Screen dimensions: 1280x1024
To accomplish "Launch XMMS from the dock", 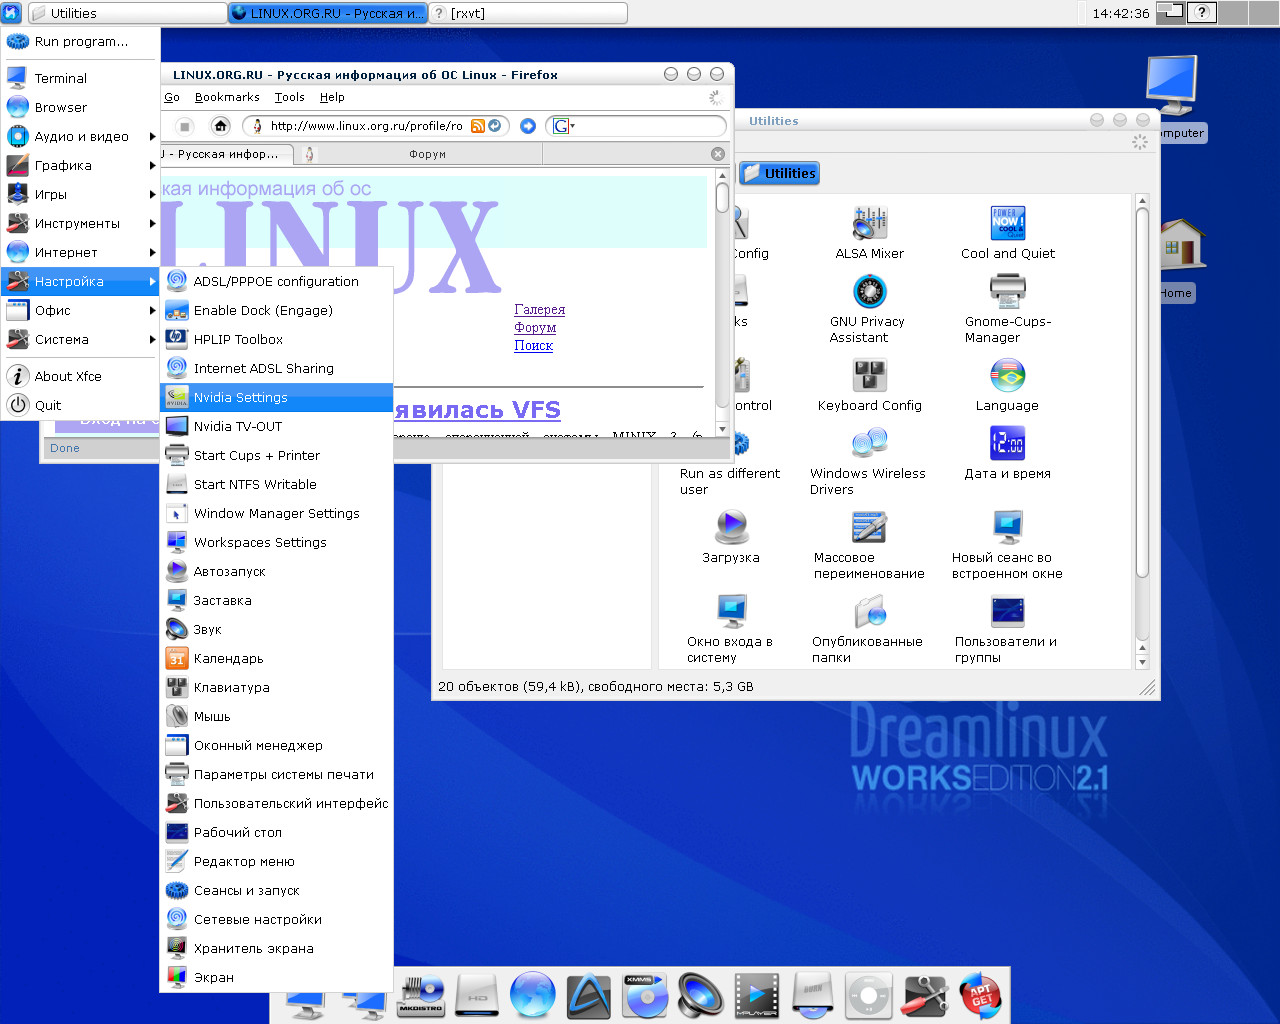I will tap(645, 995).
